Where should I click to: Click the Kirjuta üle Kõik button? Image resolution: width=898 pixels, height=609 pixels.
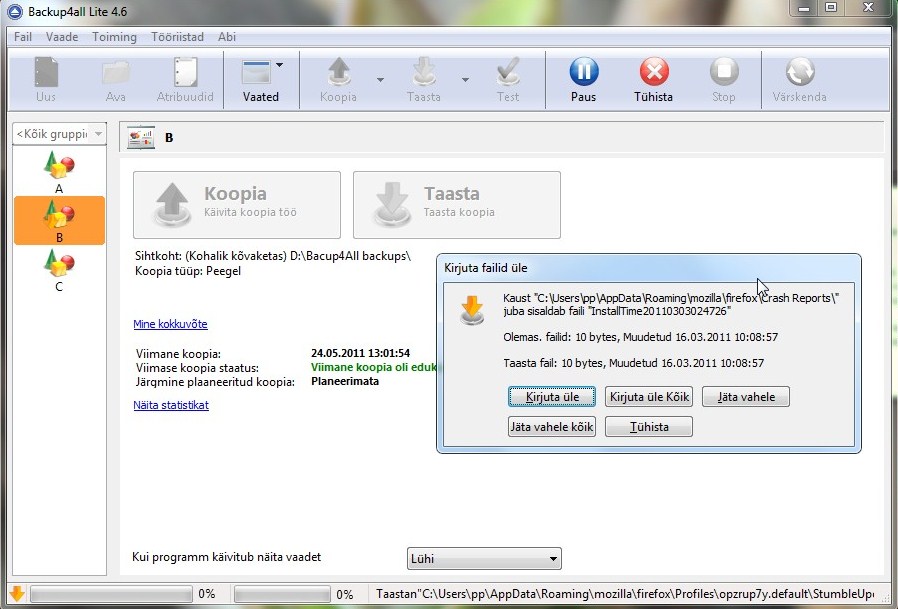tap(649, 396)
